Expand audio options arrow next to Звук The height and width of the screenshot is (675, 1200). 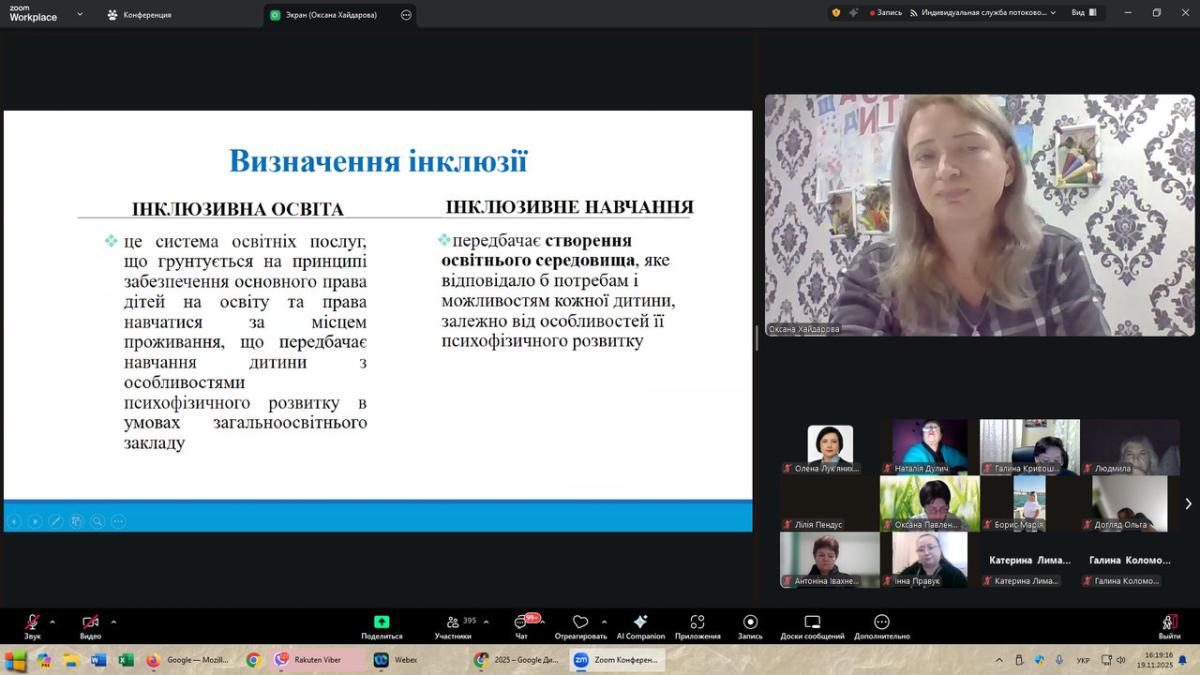(52, 621)
